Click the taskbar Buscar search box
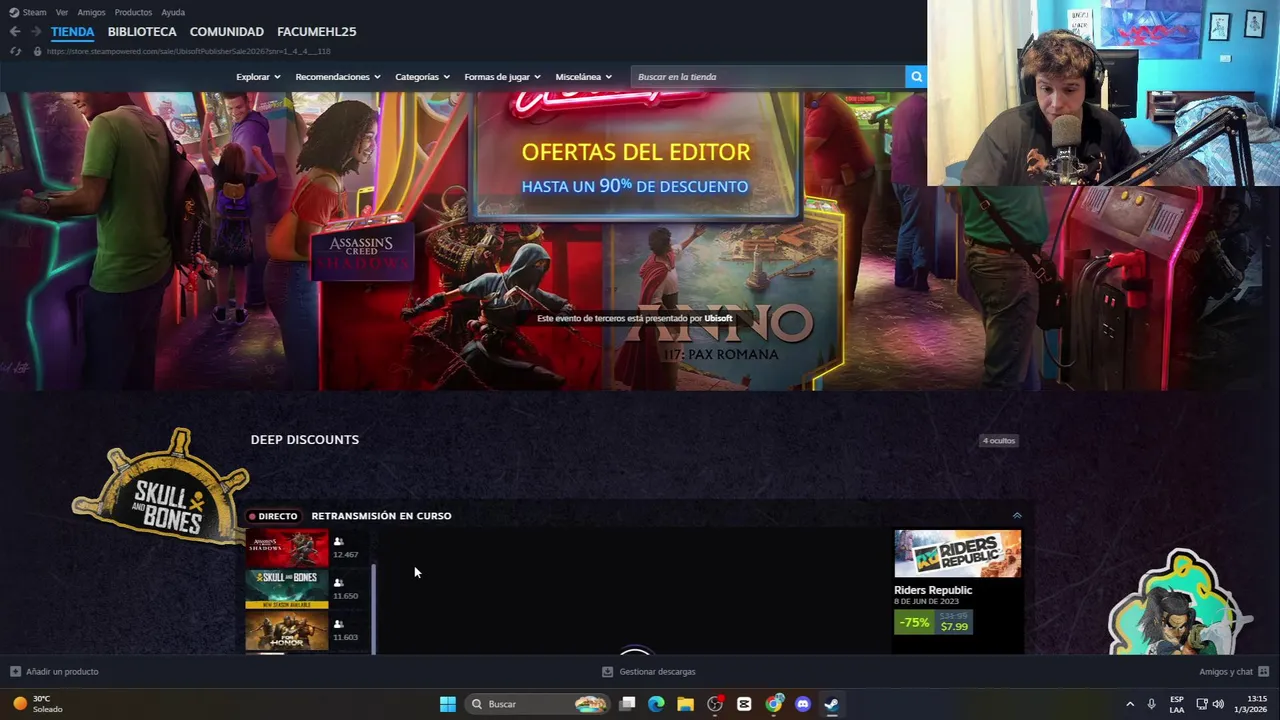The image size is (1280, 720). 538,704
